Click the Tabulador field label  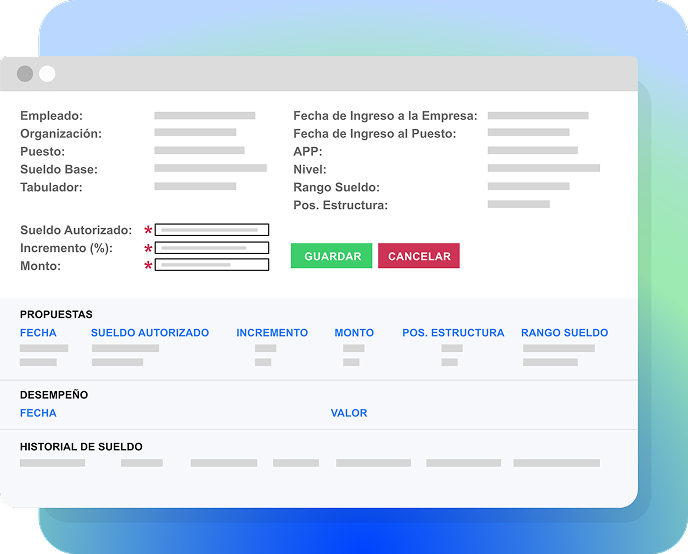pyautogui.click(x=51, y=187)
